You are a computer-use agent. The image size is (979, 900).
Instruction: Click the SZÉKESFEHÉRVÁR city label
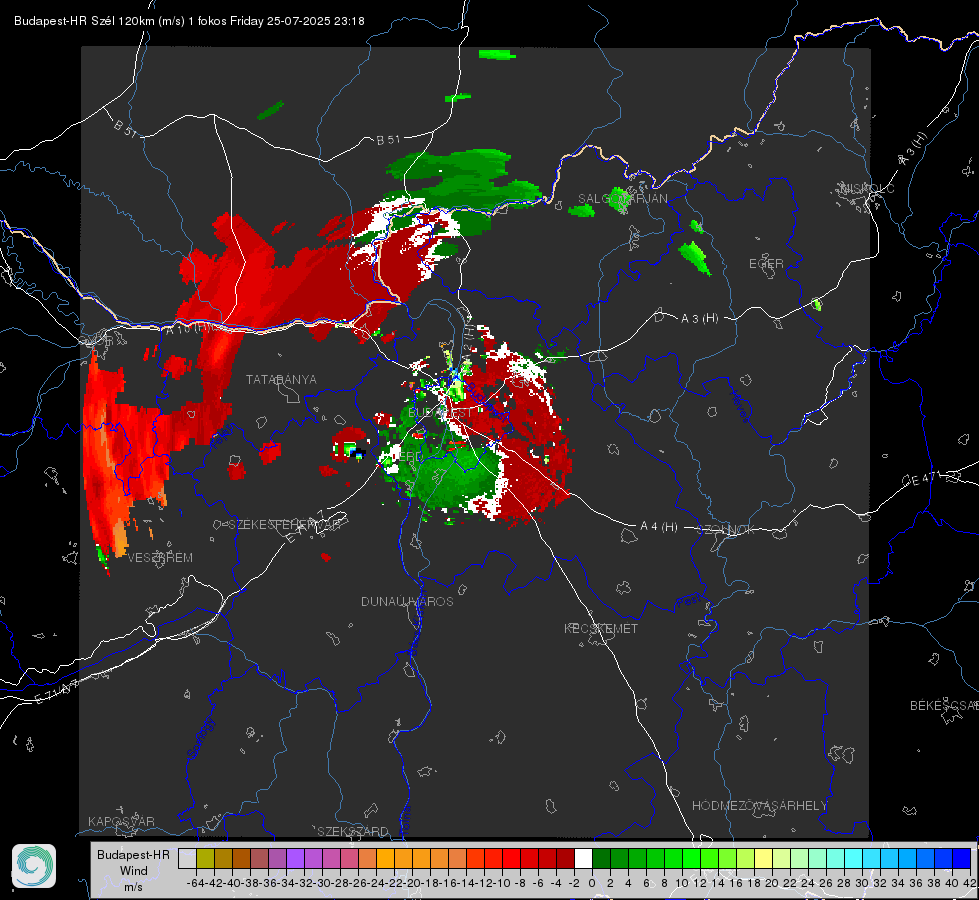286,525
